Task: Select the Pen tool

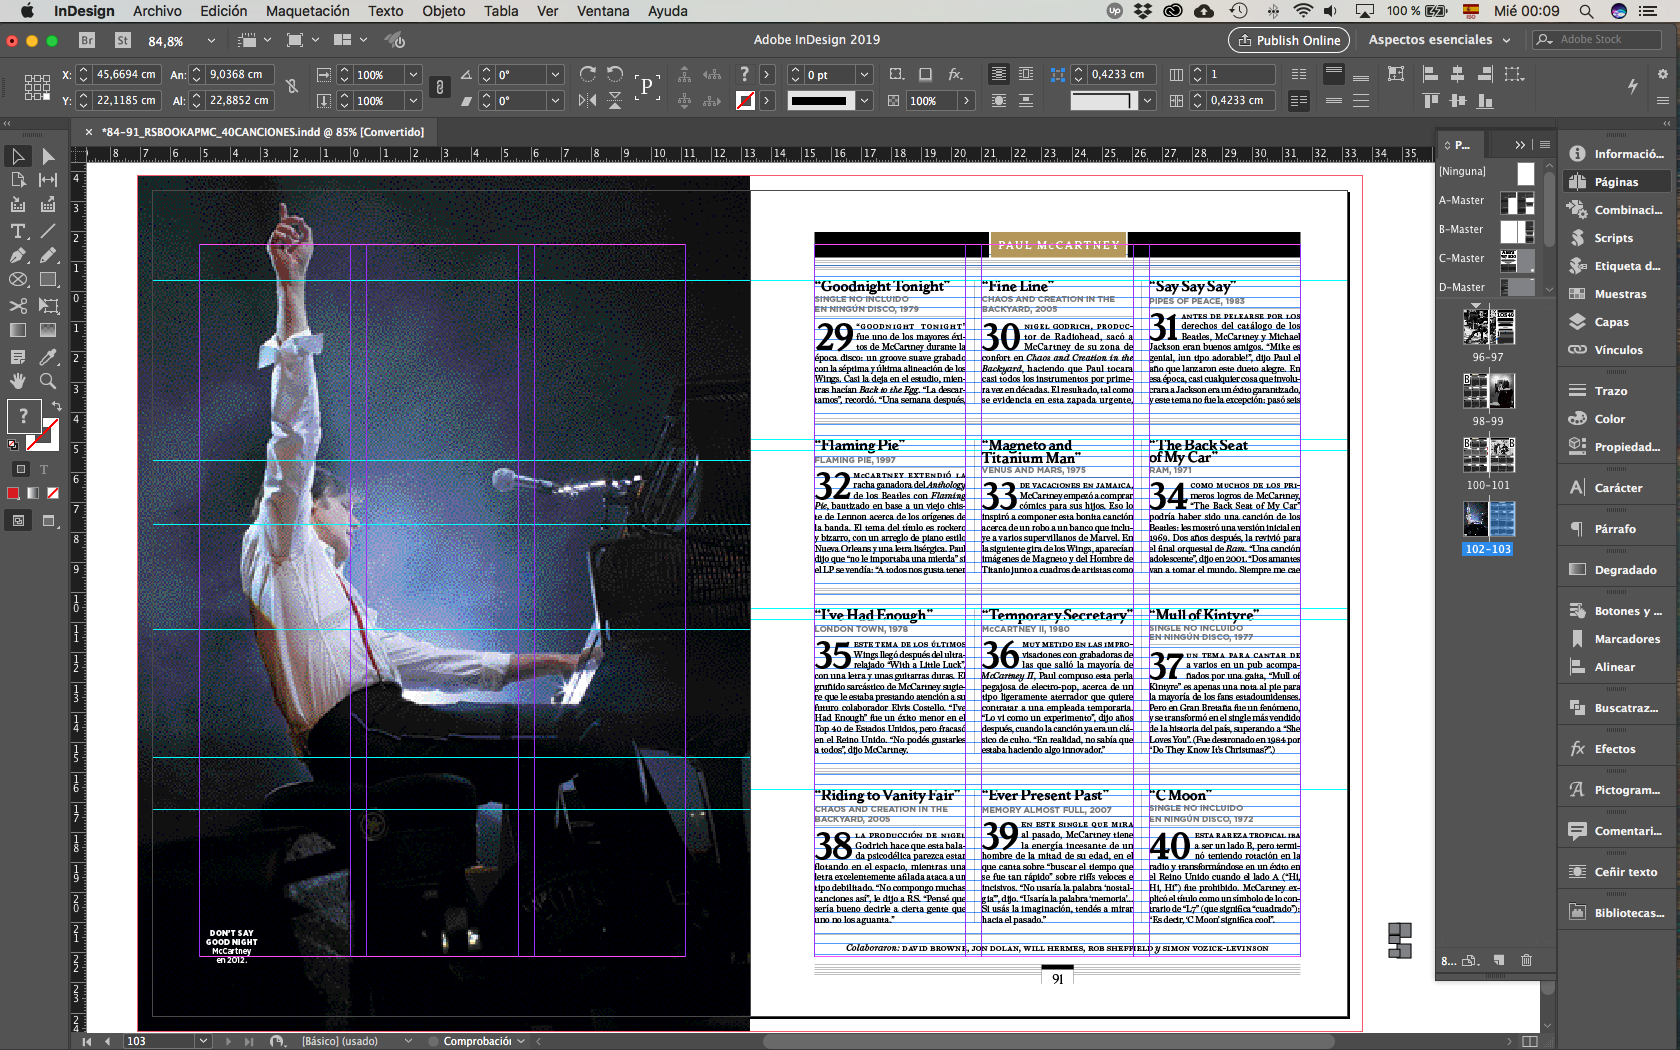Action: tap(18, 256)
